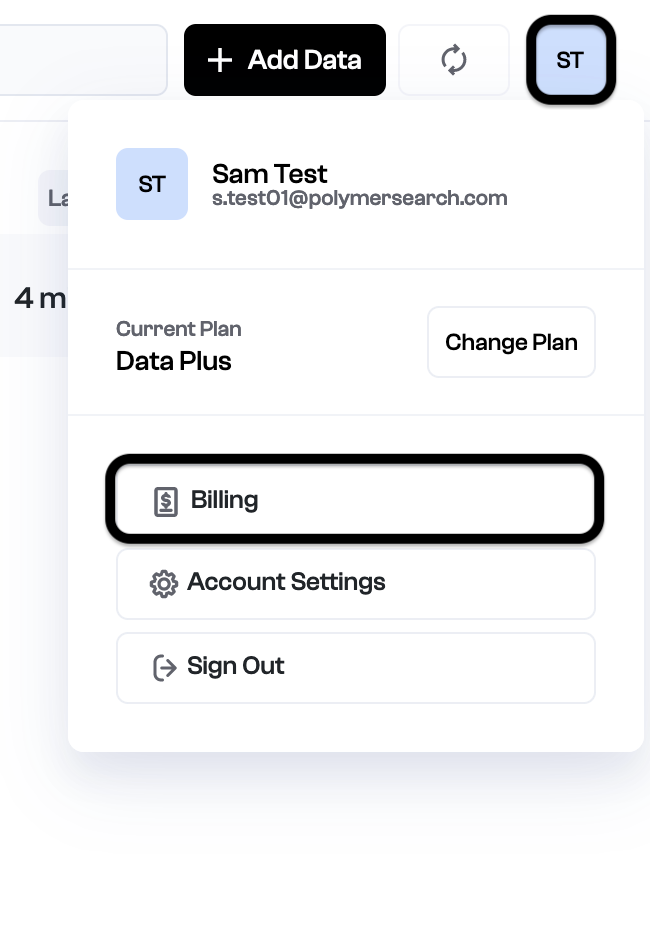Click the Current Plan label
Viewport: 650px width, 950px height.
[179, 329]
